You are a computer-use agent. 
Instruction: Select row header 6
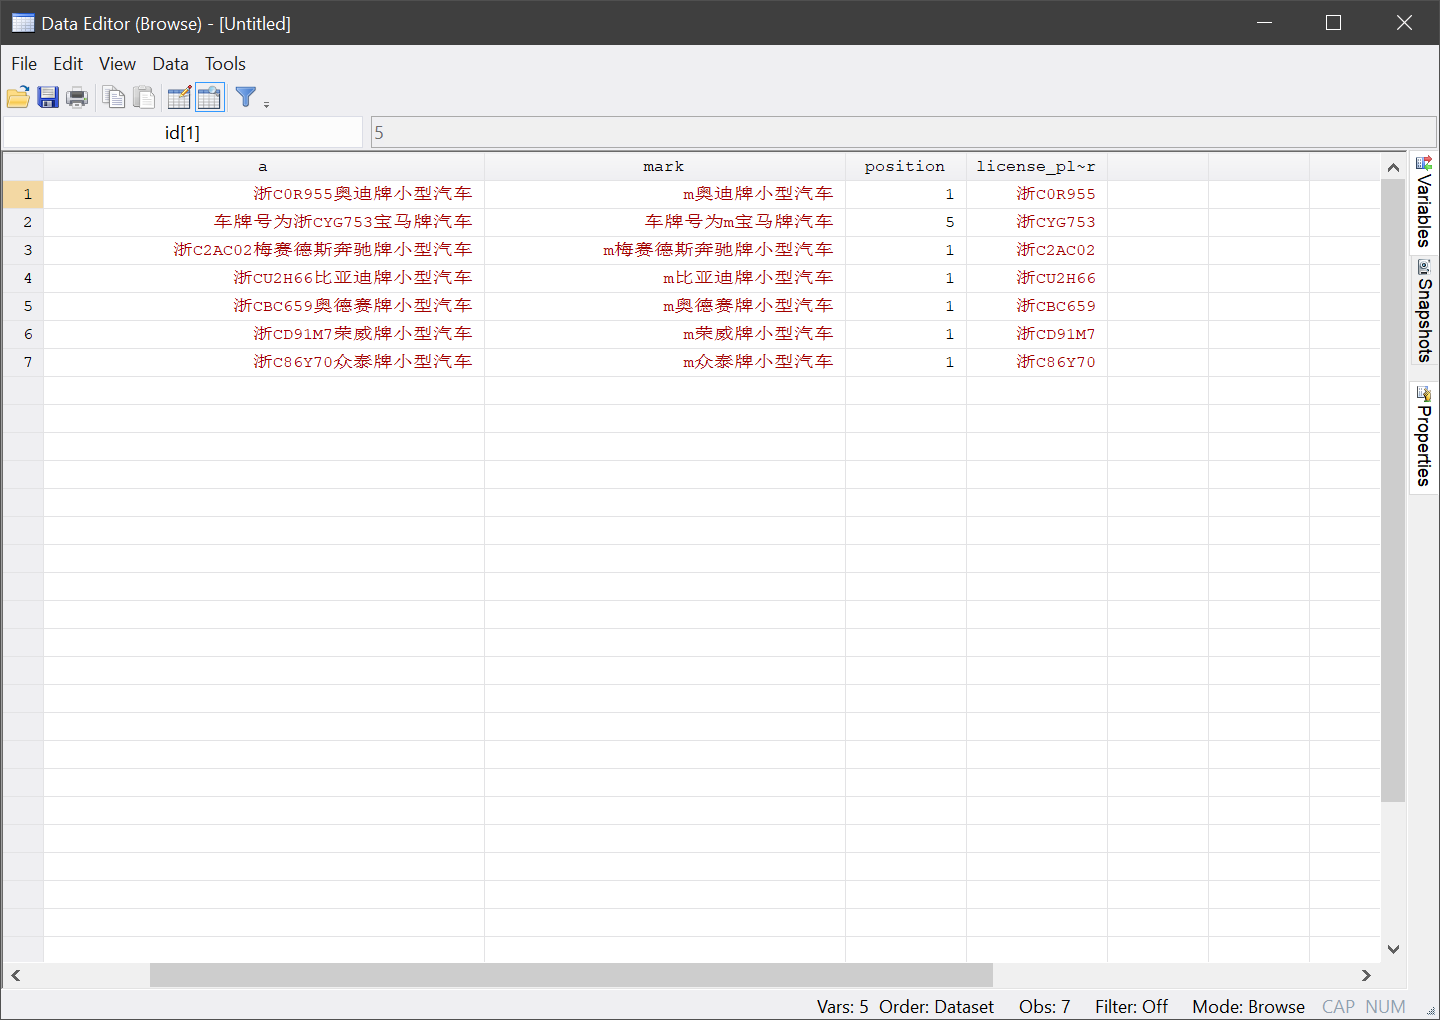pos(23,334)
